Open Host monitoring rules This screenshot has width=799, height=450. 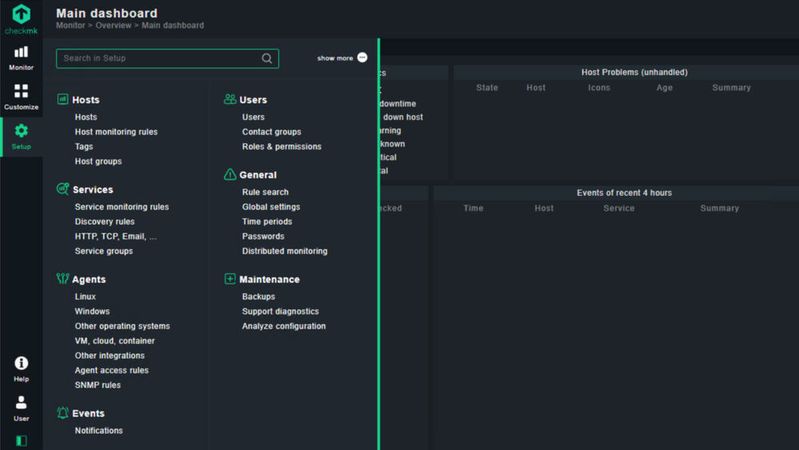click(116, 132)
